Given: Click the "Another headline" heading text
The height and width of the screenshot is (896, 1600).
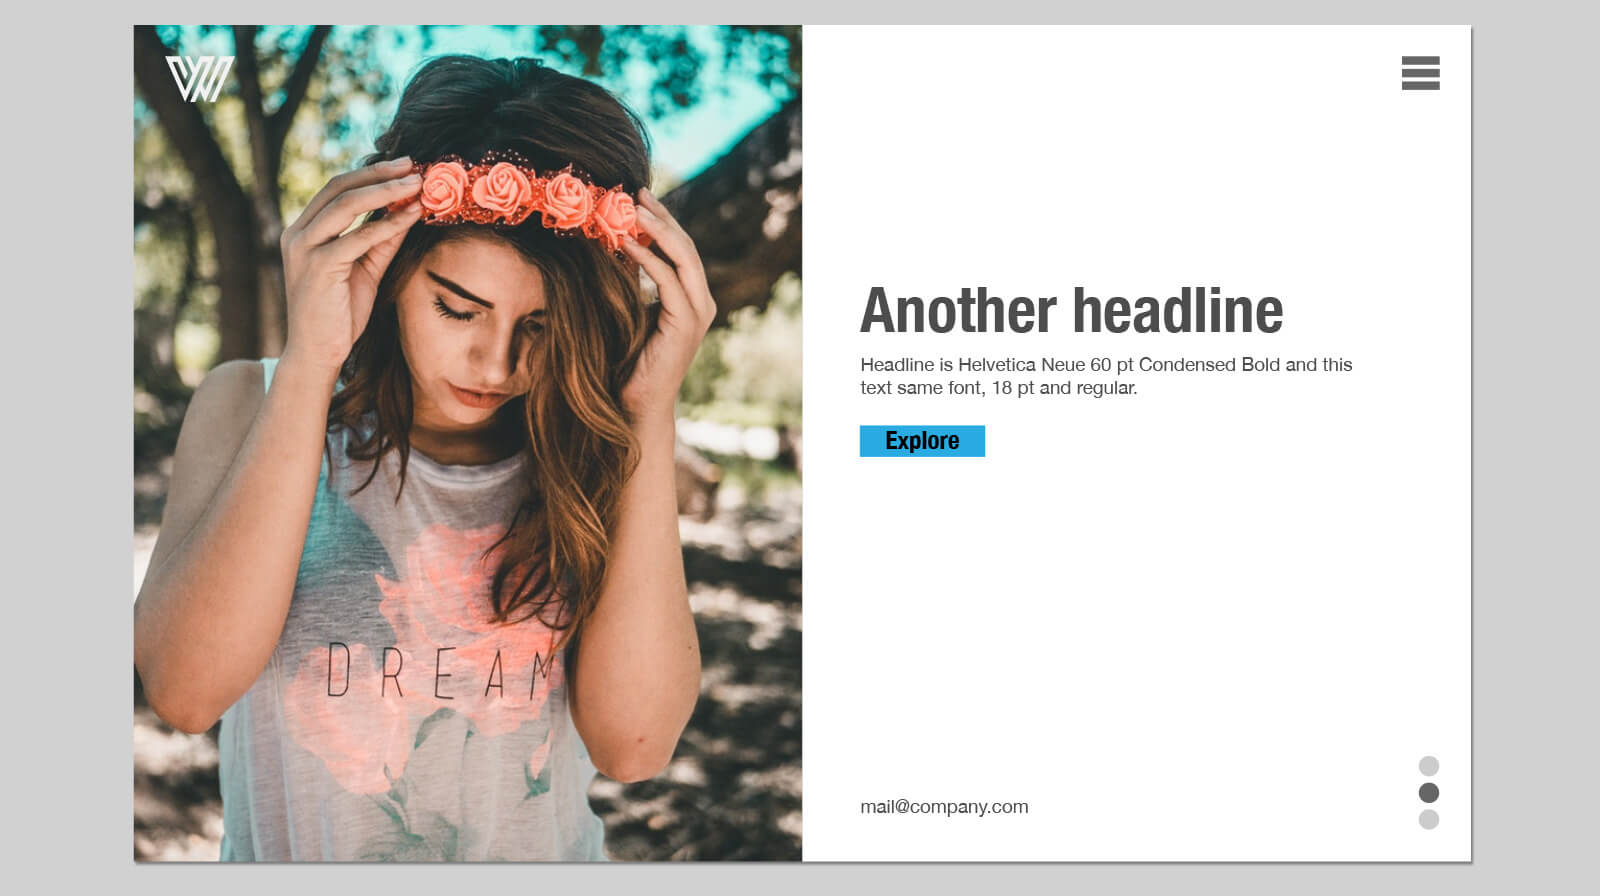Looking at the screenshot, I should tap(1071, 310).
